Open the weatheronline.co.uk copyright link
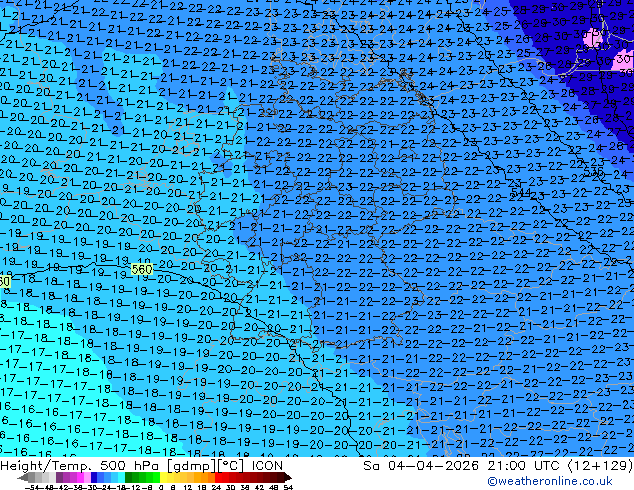This screenshot has height=490, width=634. (550, 481)
